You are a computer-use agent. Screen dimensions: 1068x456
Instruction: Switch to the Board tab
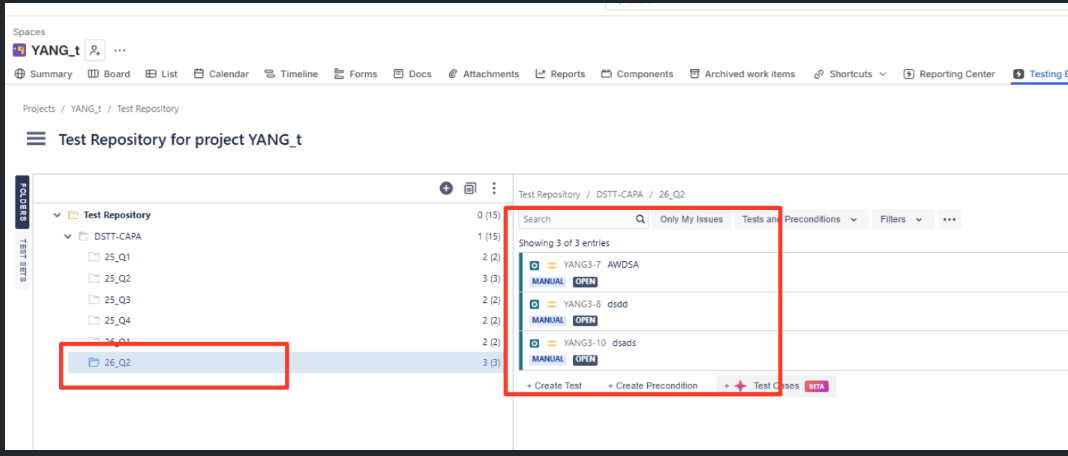[109, 74]
